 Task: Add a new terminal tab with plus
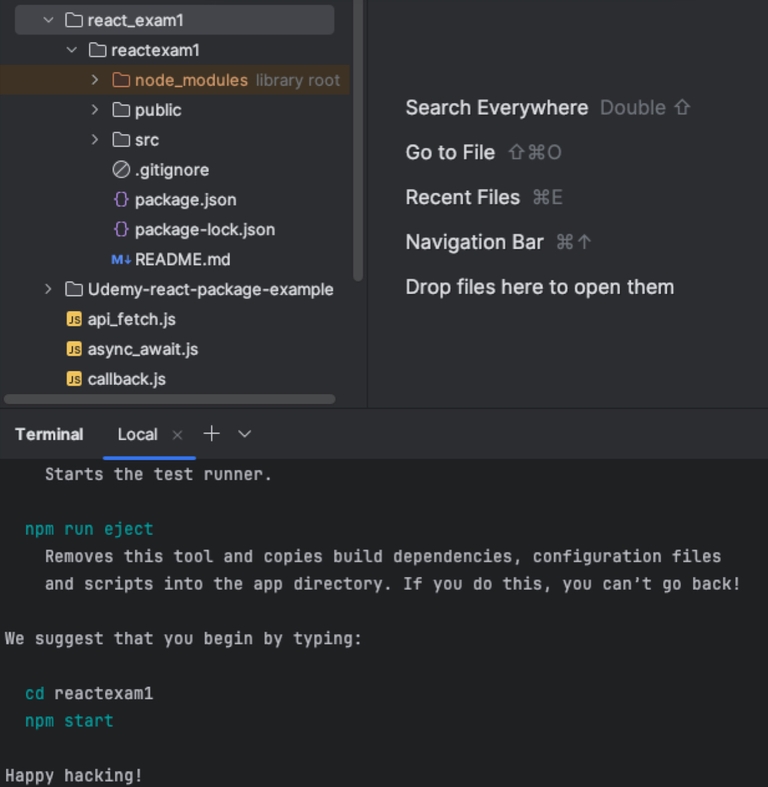[211, 434]
